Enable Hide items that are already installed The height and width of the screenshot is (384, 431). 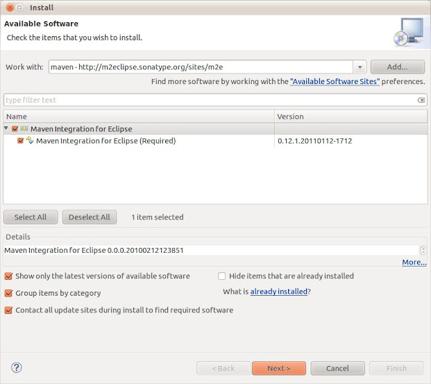click(x=222, y=276)
